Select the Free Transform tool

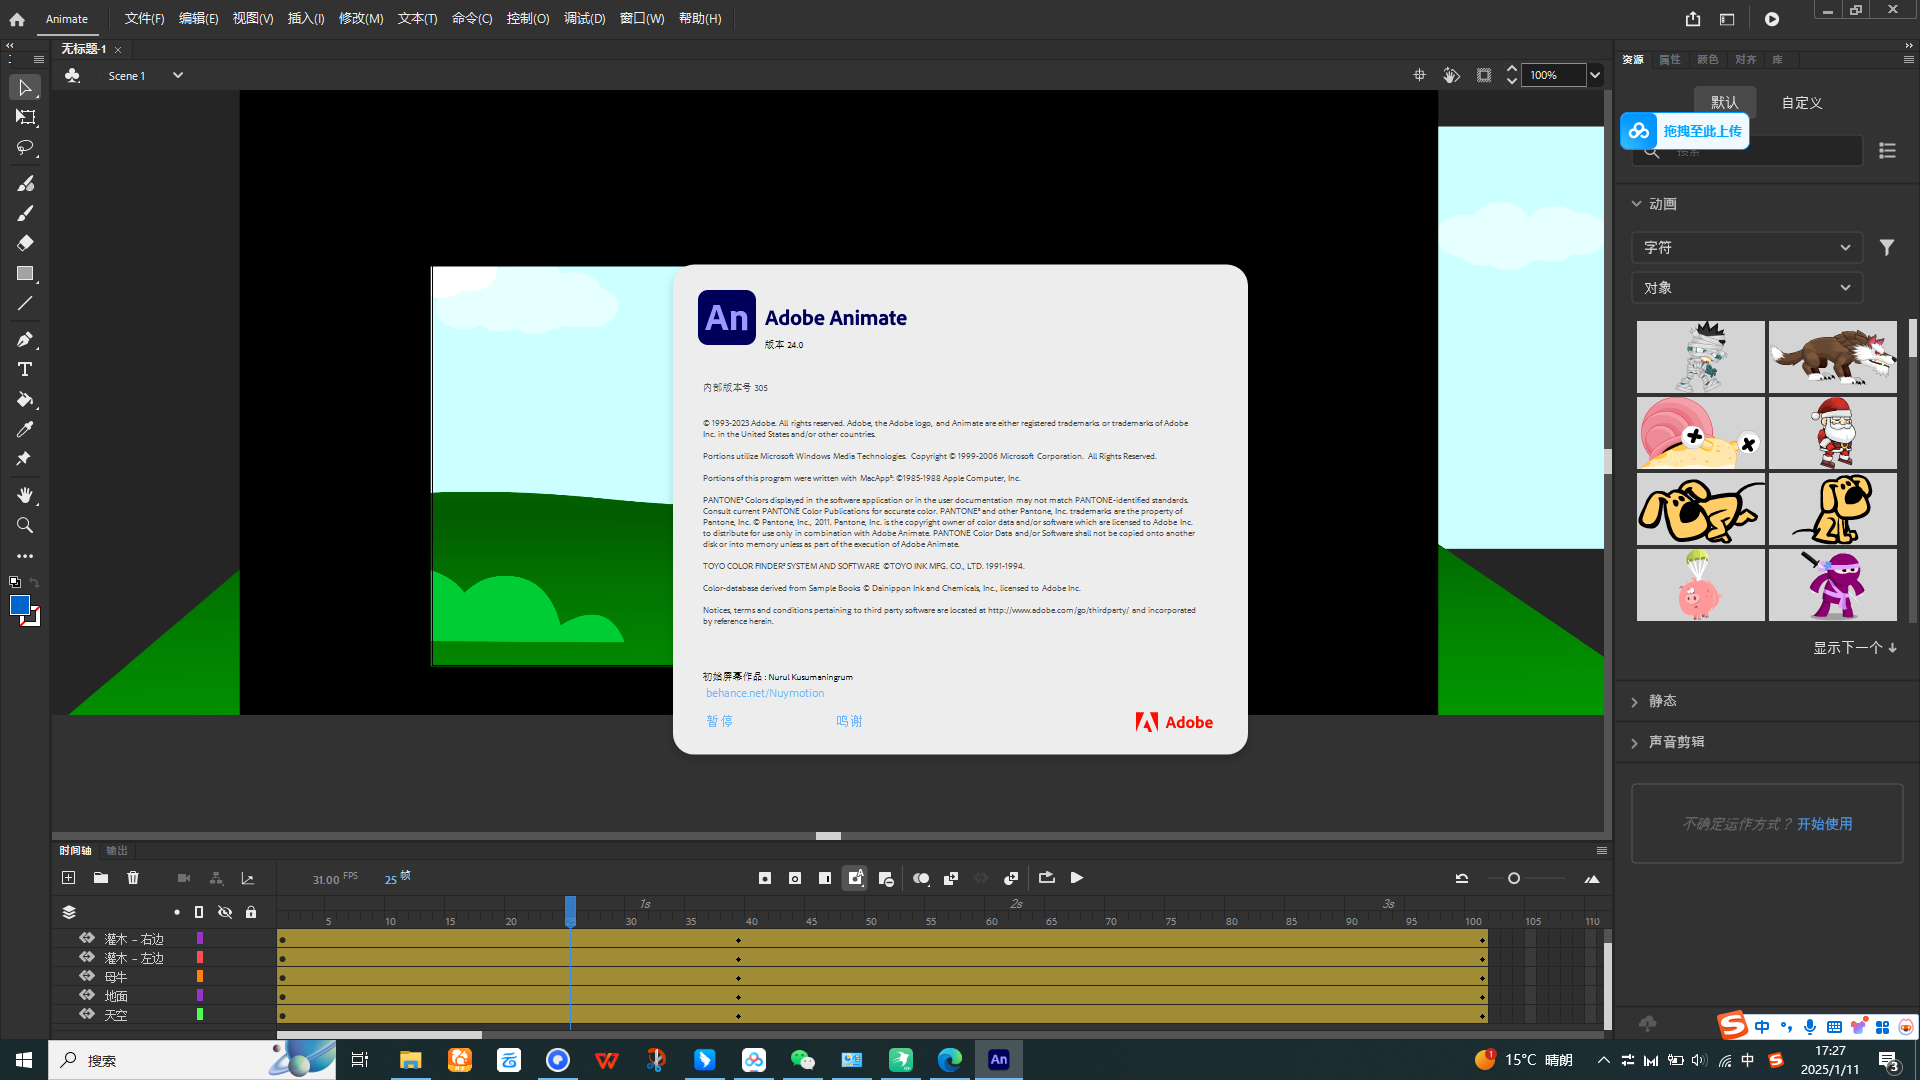point(25,118)
